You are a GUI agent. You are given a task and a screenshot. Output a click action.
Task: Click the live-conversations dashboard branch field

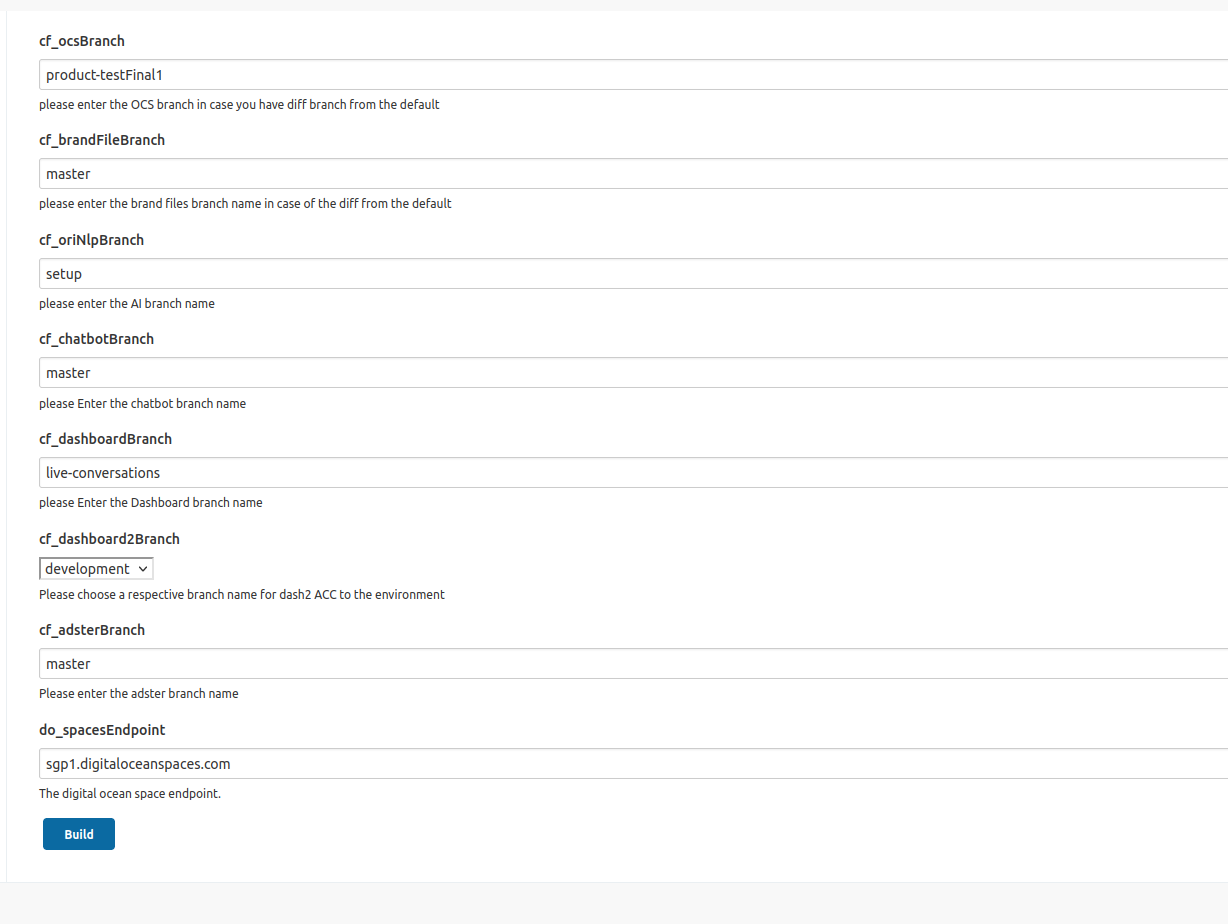632,473
